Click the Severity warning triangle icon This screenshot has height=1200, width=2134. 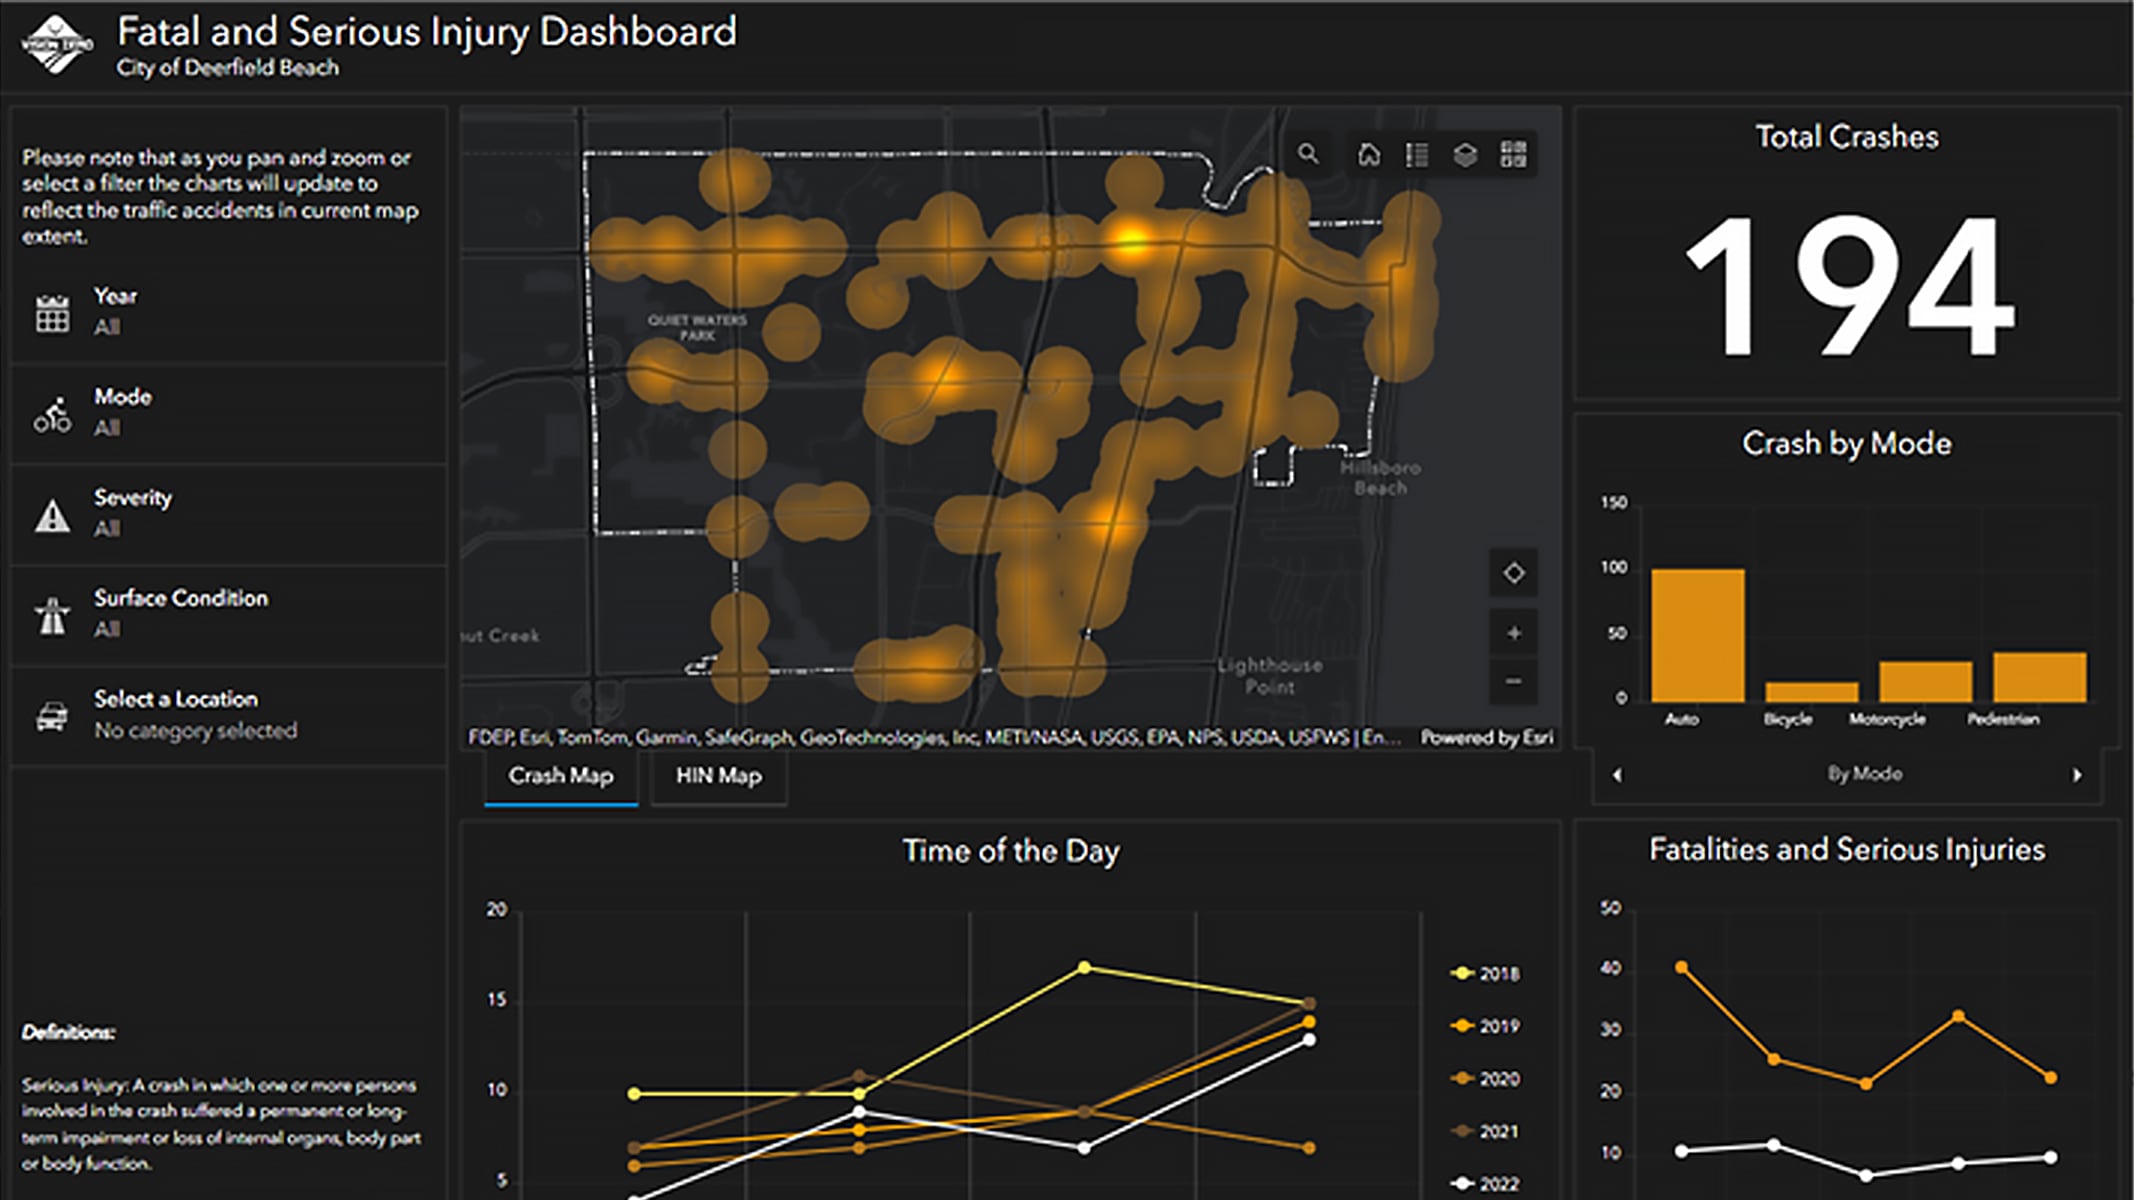click(x=53, y=515)
